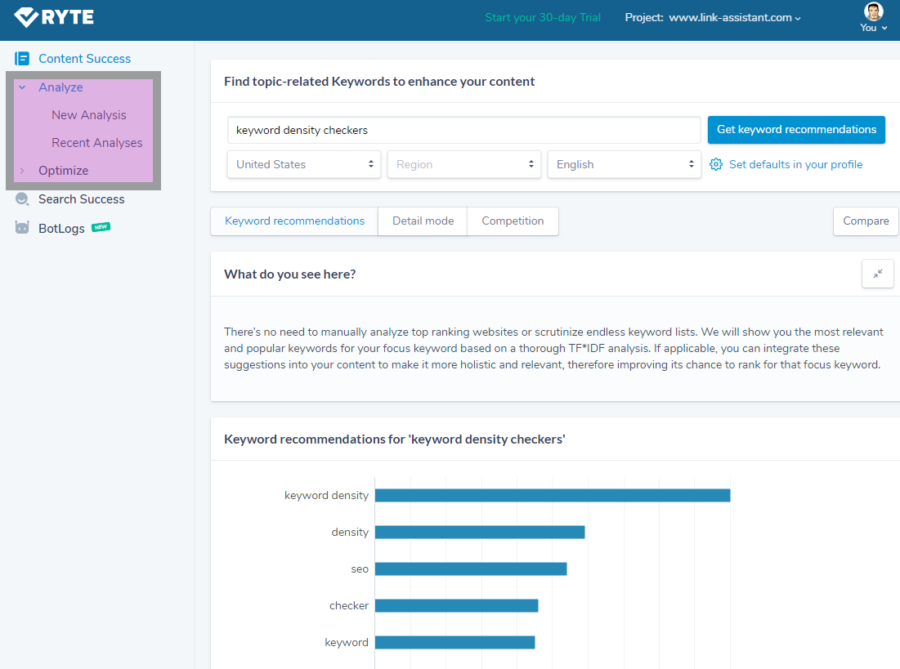Open the Content Success icon
The height and width of the screenshot is (669, 900).
22,59
